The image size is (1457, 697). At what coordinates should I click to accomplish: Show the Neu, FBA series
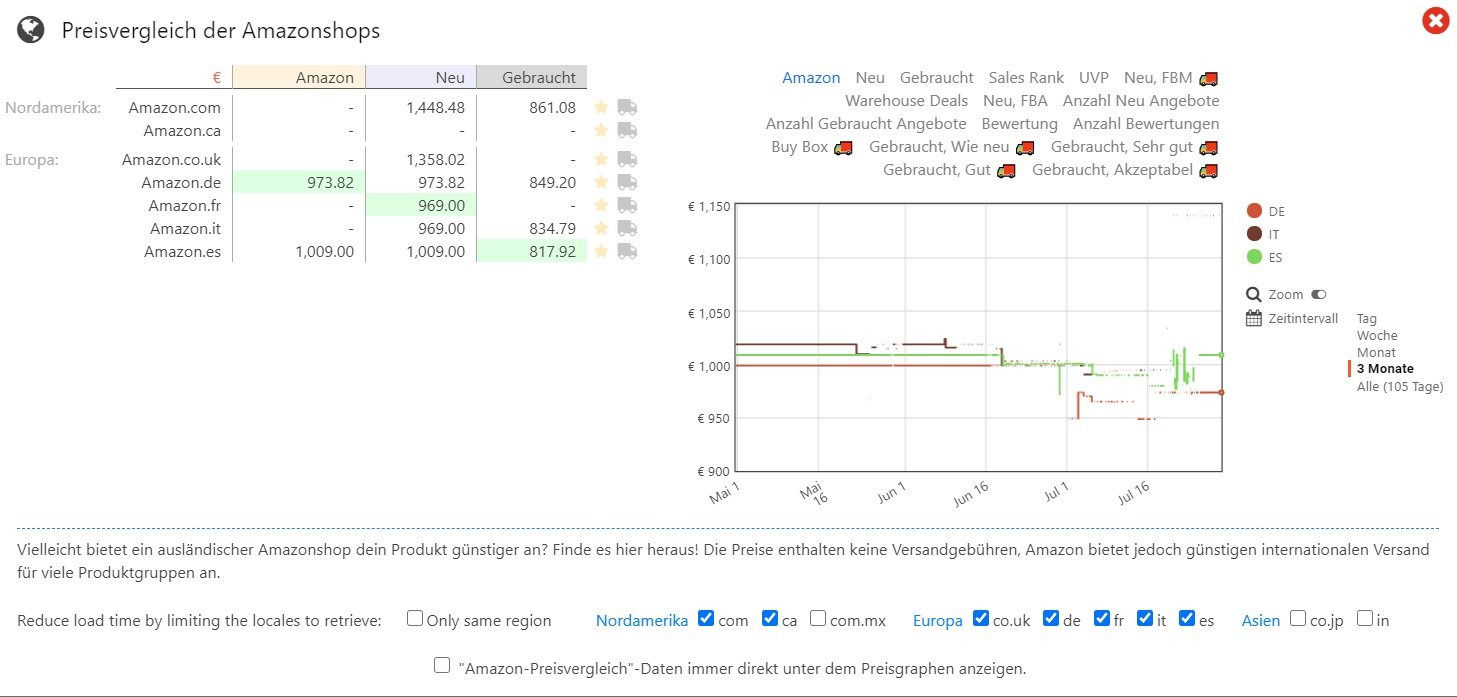click(x=1016, y=101)
